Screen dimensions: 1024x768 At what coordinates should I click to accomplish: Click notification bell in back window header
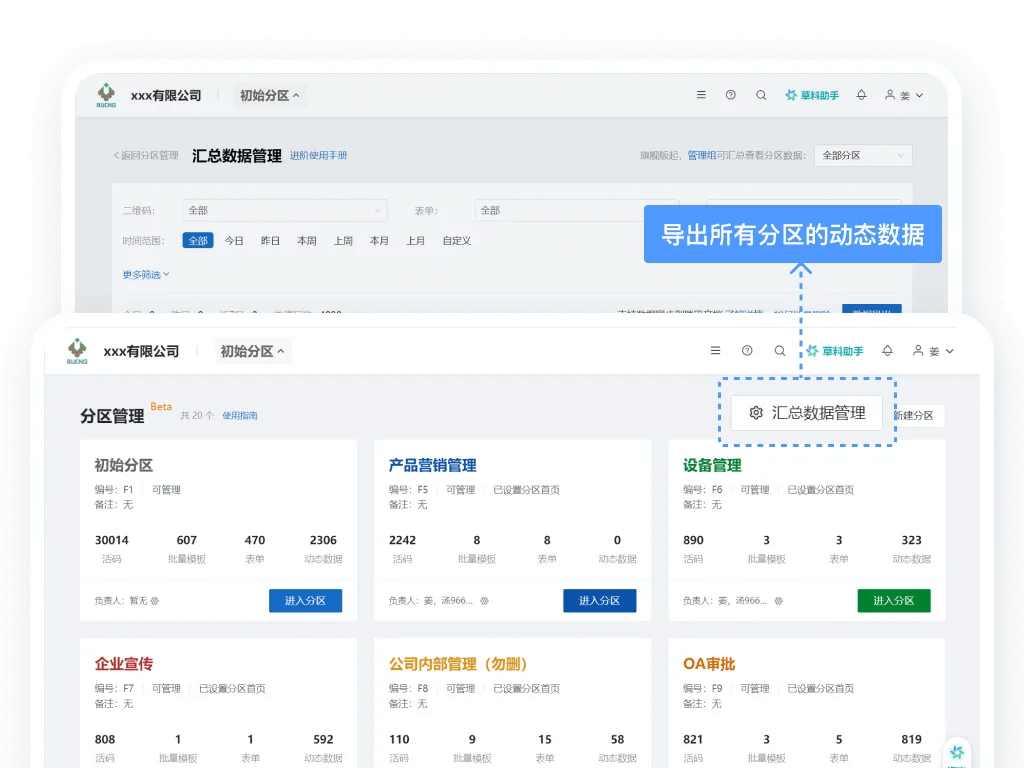(861, 95)
